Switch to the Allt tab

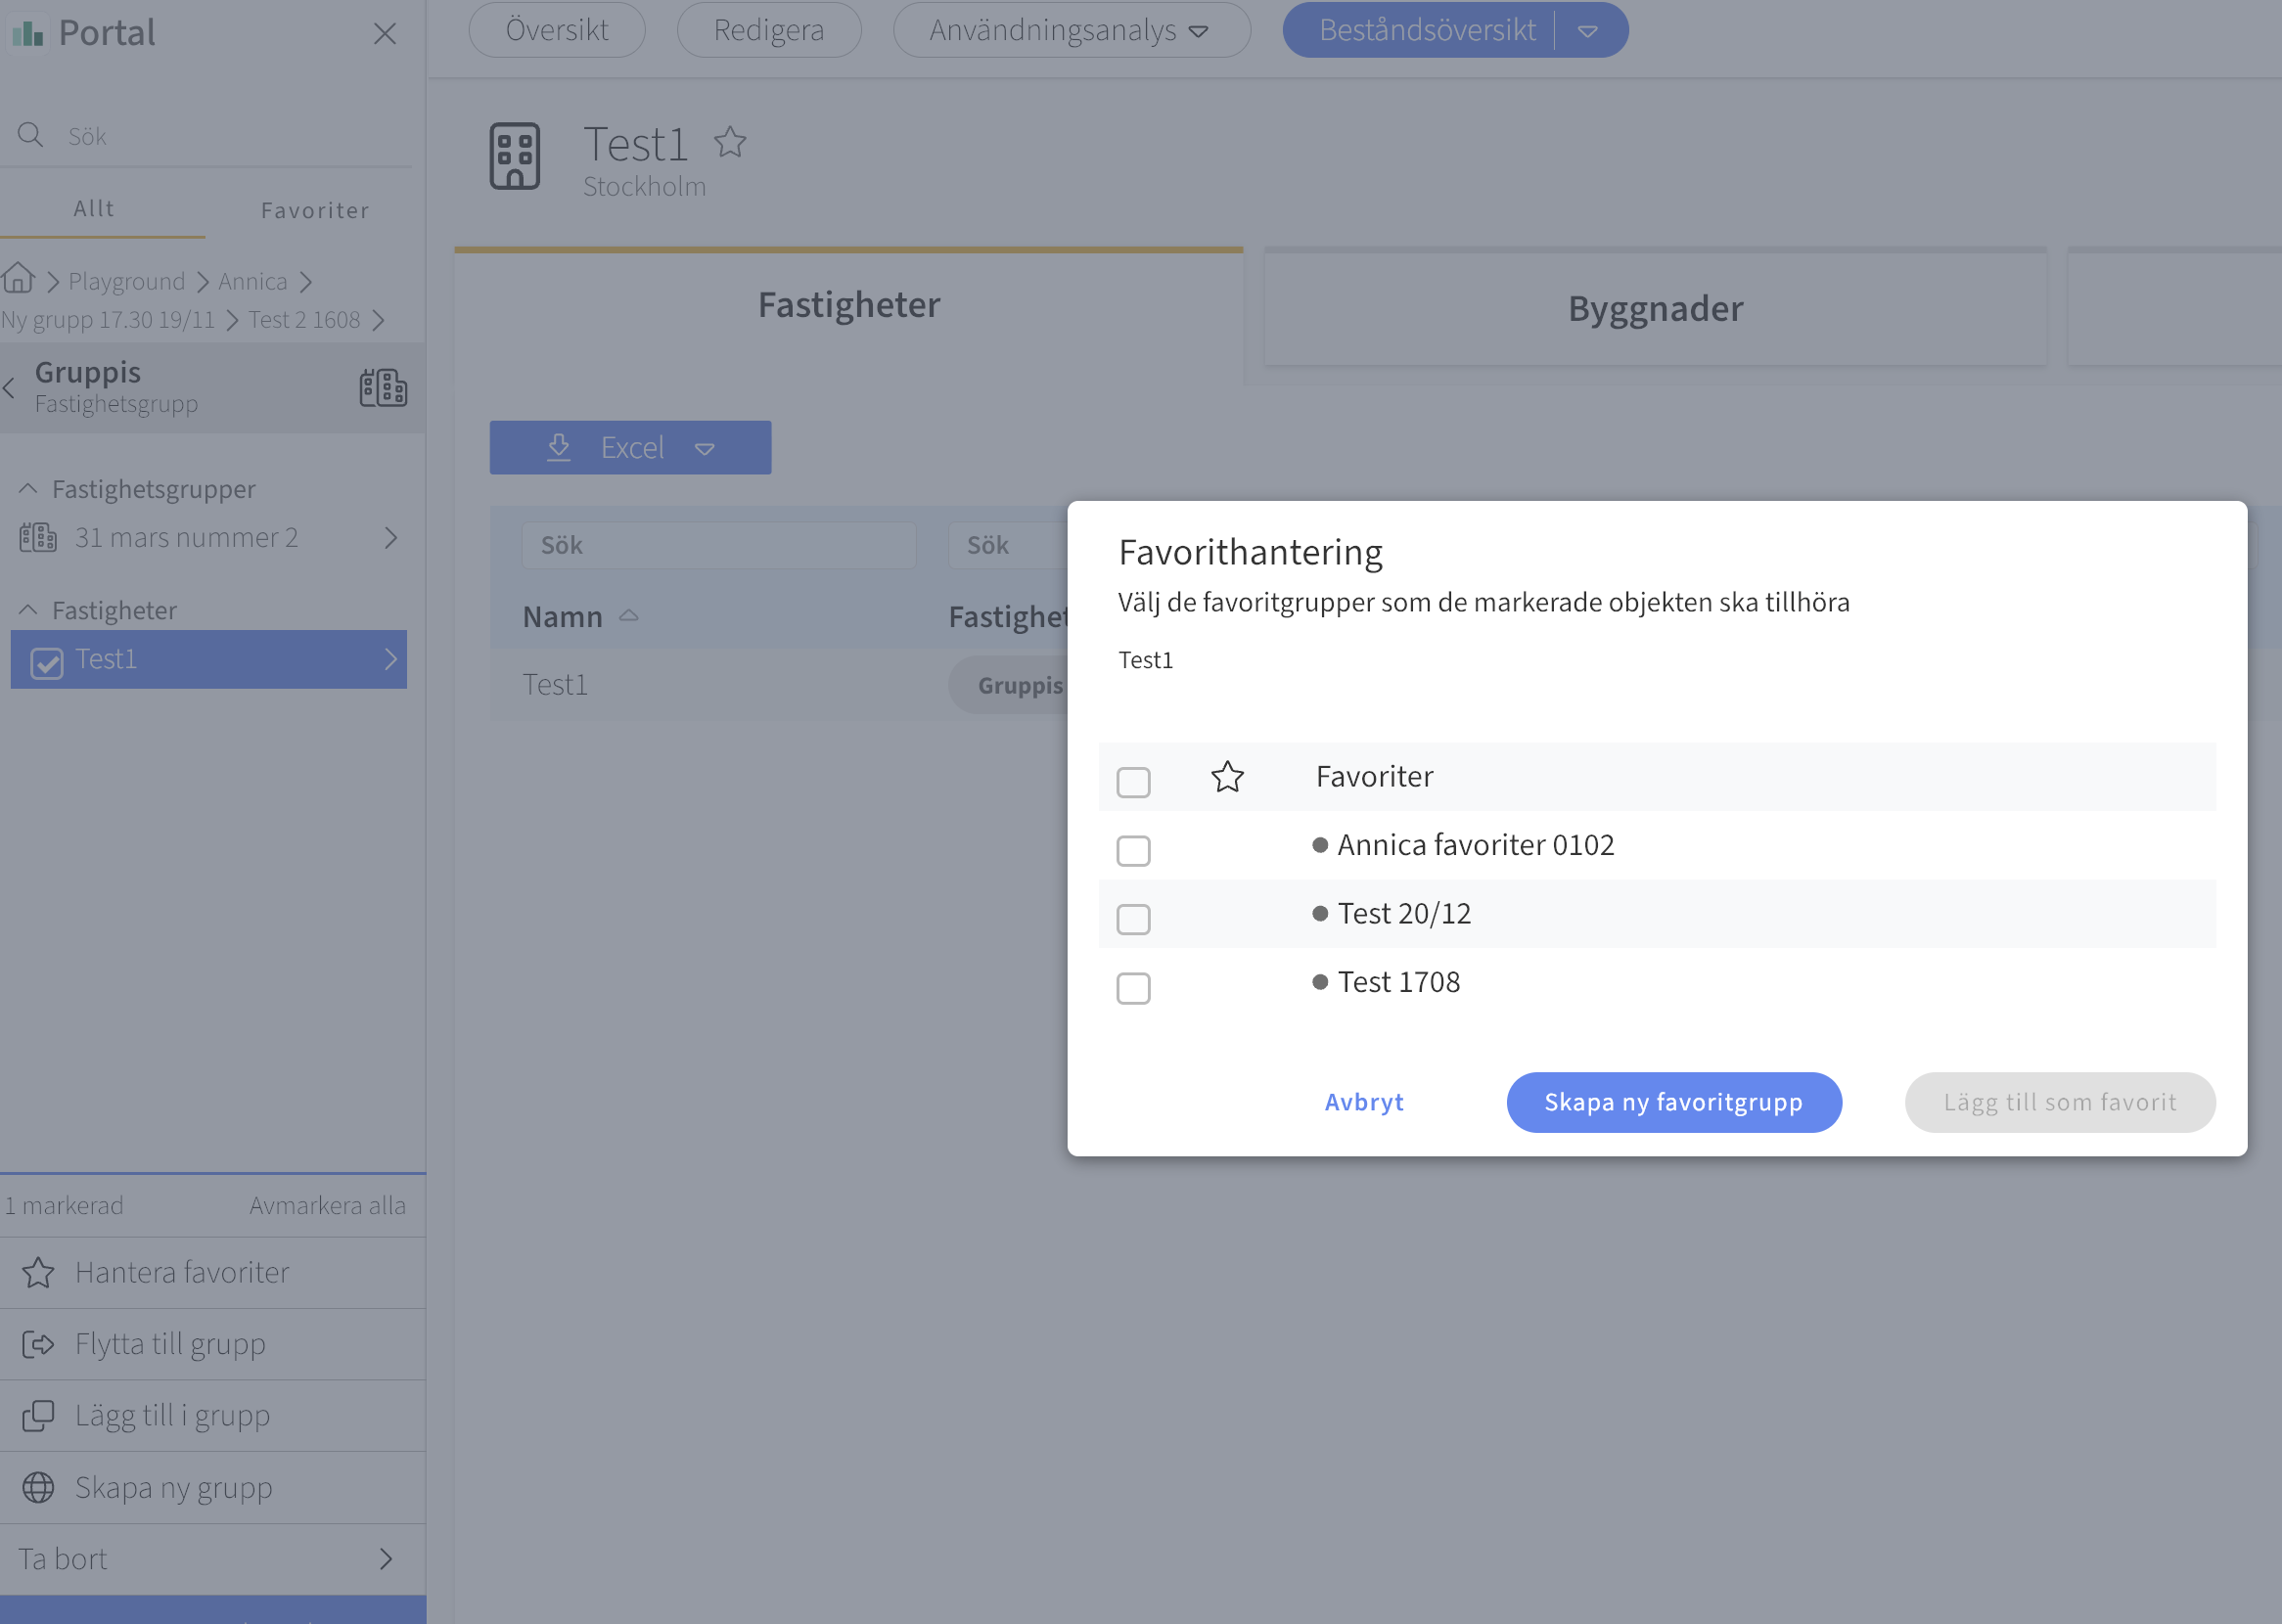click(x=94, y=209)
